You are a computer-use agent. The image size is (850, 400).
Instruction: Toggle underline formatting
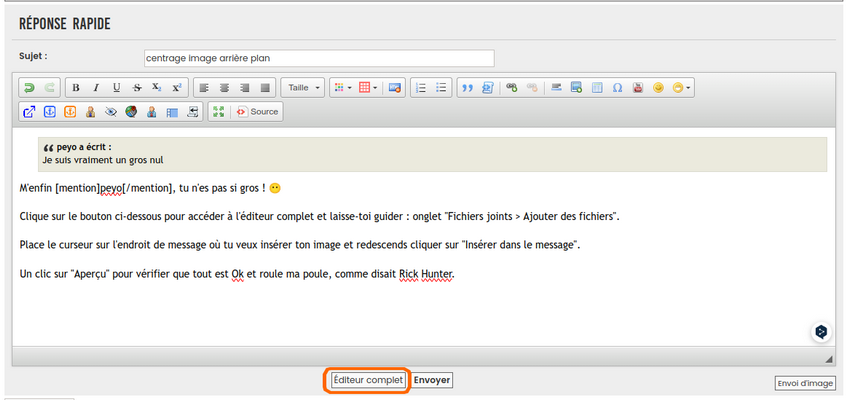coord(116,88)
